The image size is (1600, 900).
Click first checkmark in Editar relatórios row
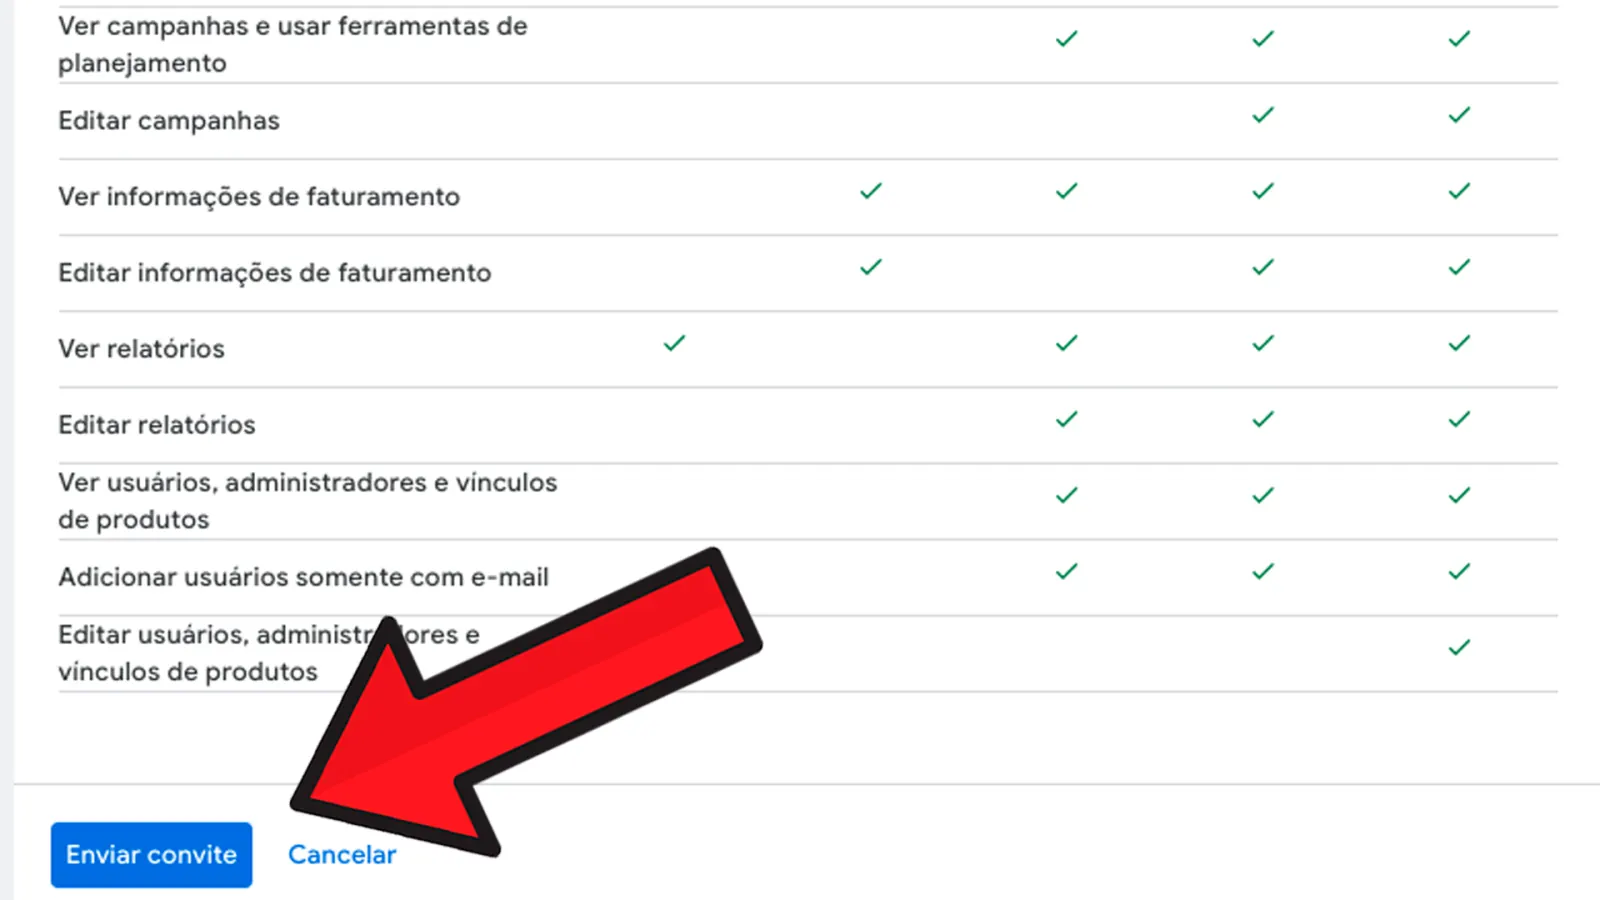click(1067, 419)
